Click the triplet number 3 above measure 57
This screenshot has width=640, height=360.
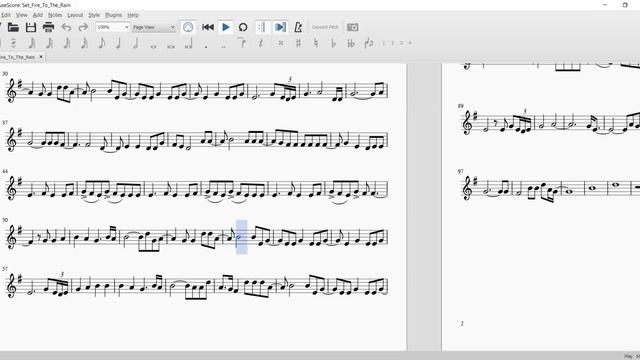coord(62,274)
